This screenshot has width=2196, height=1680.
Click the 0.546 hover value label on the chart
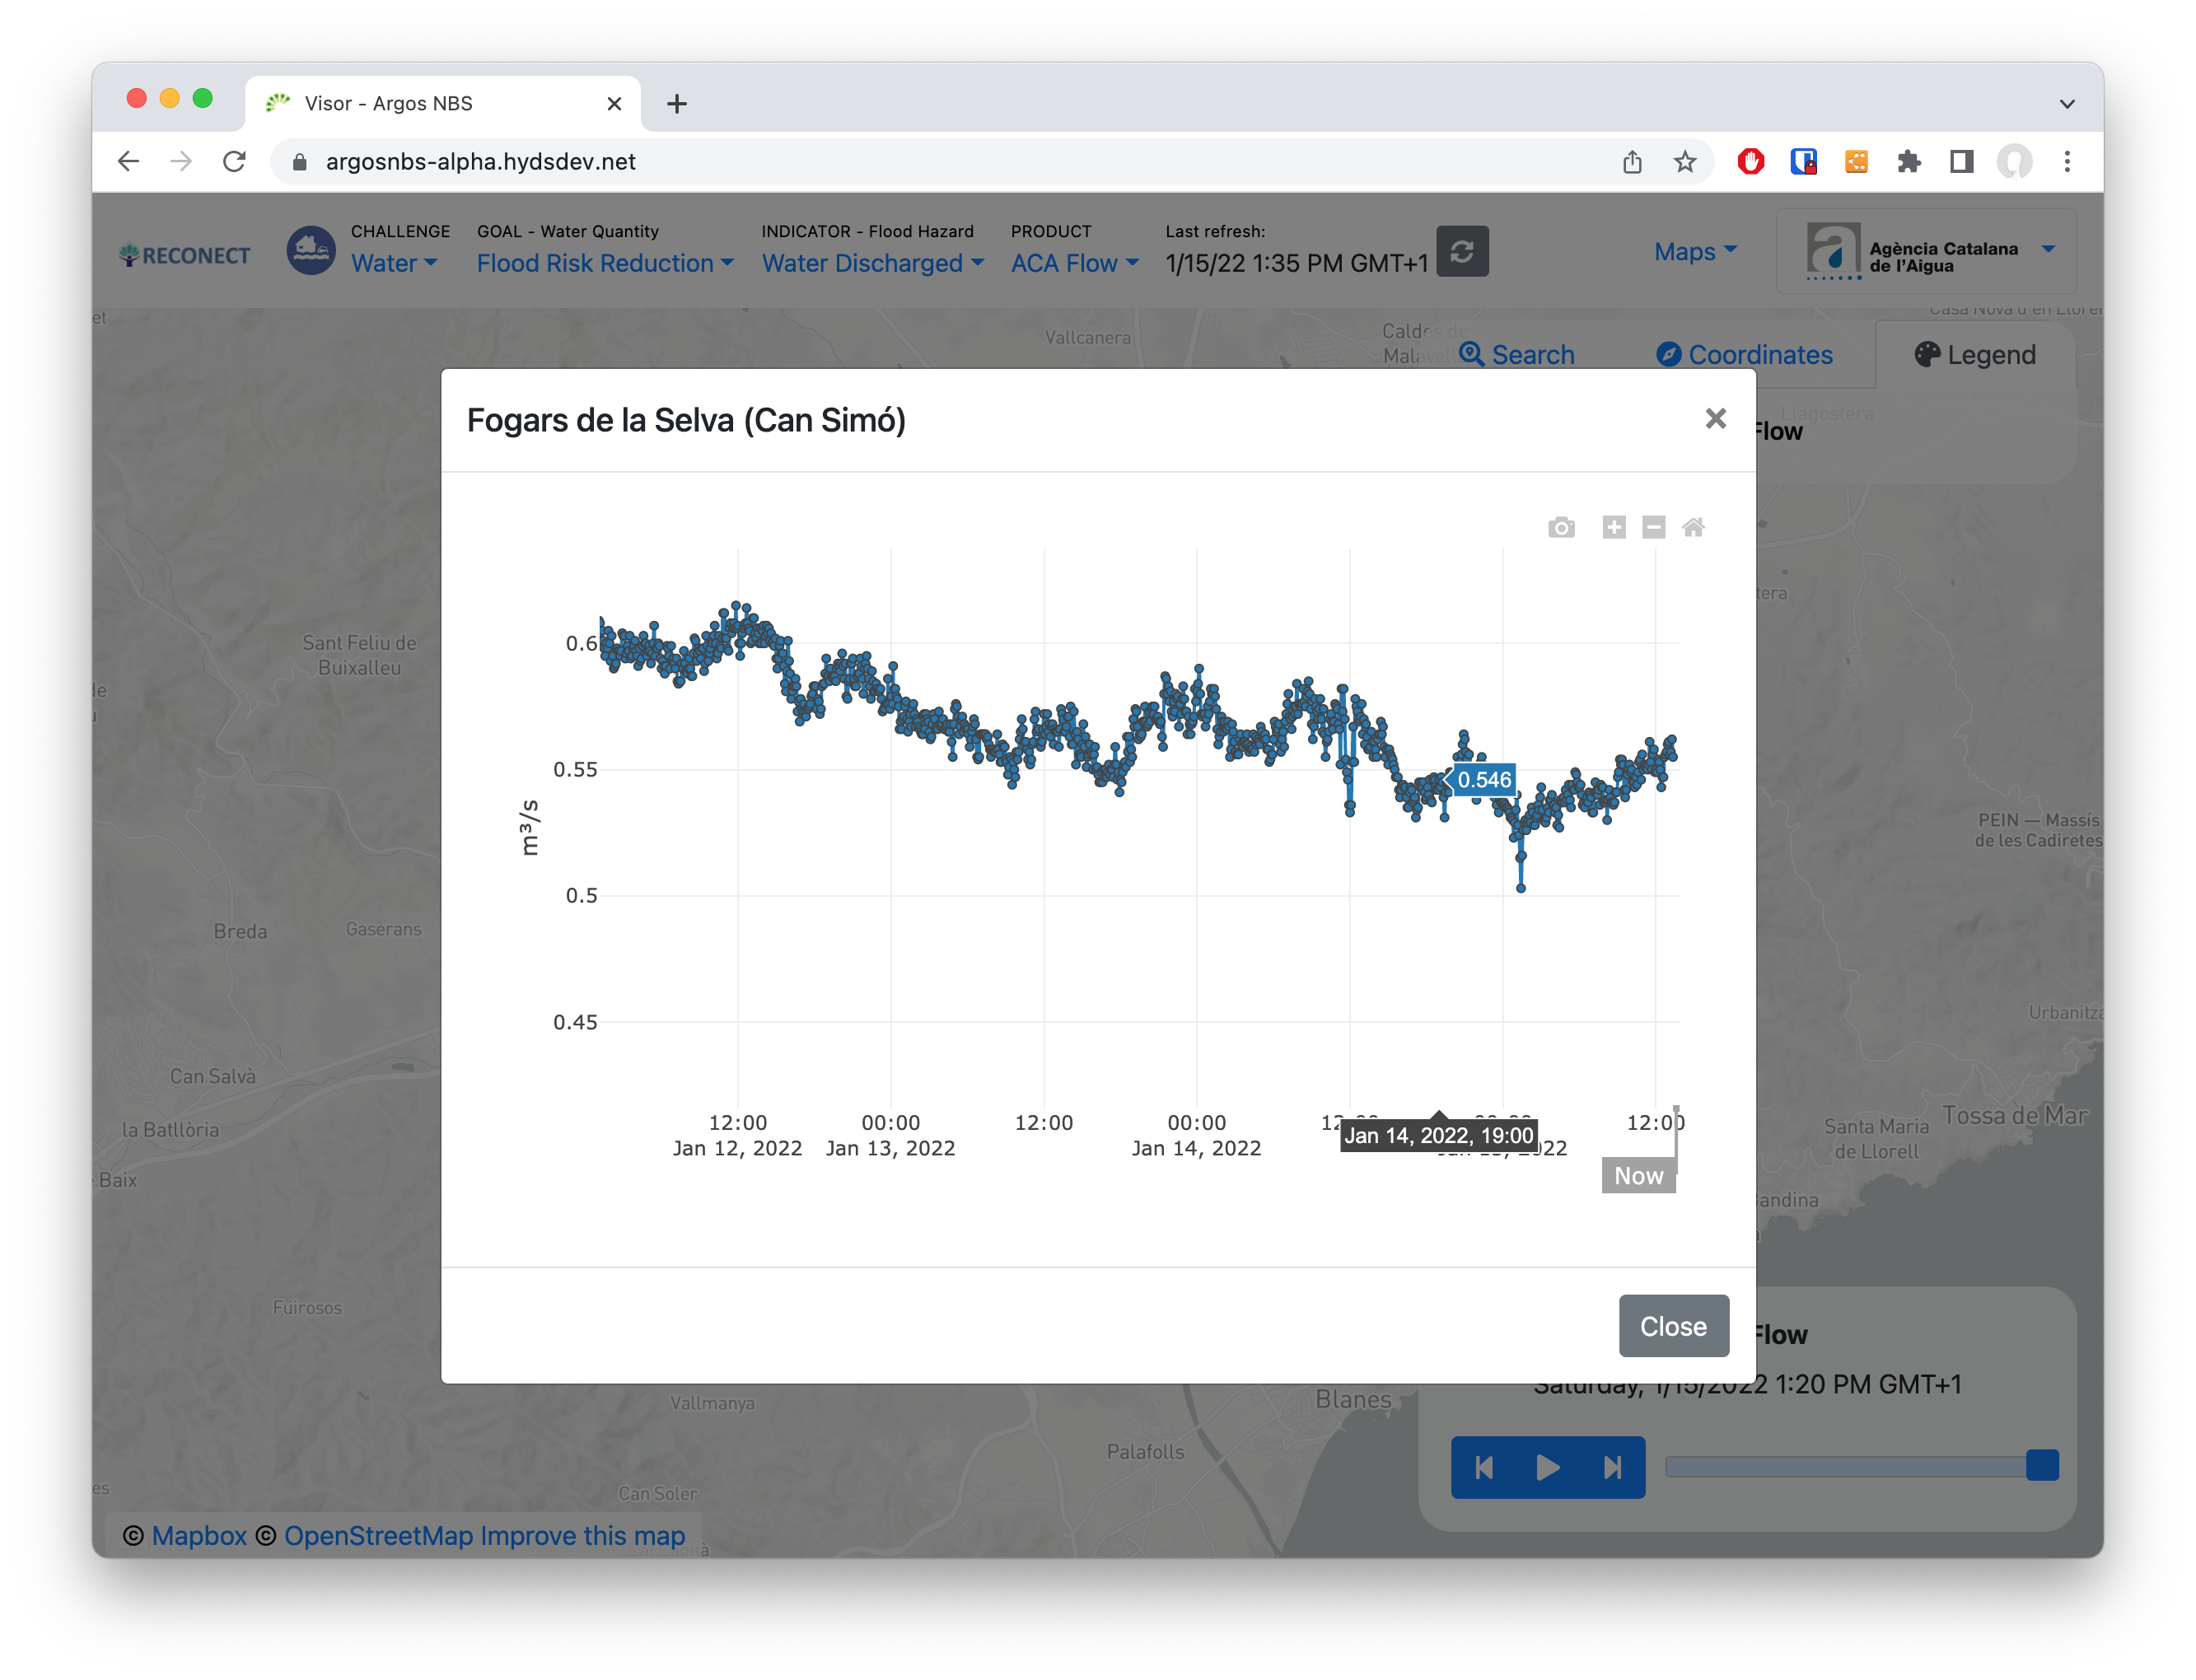click(x=1483, y=779)
